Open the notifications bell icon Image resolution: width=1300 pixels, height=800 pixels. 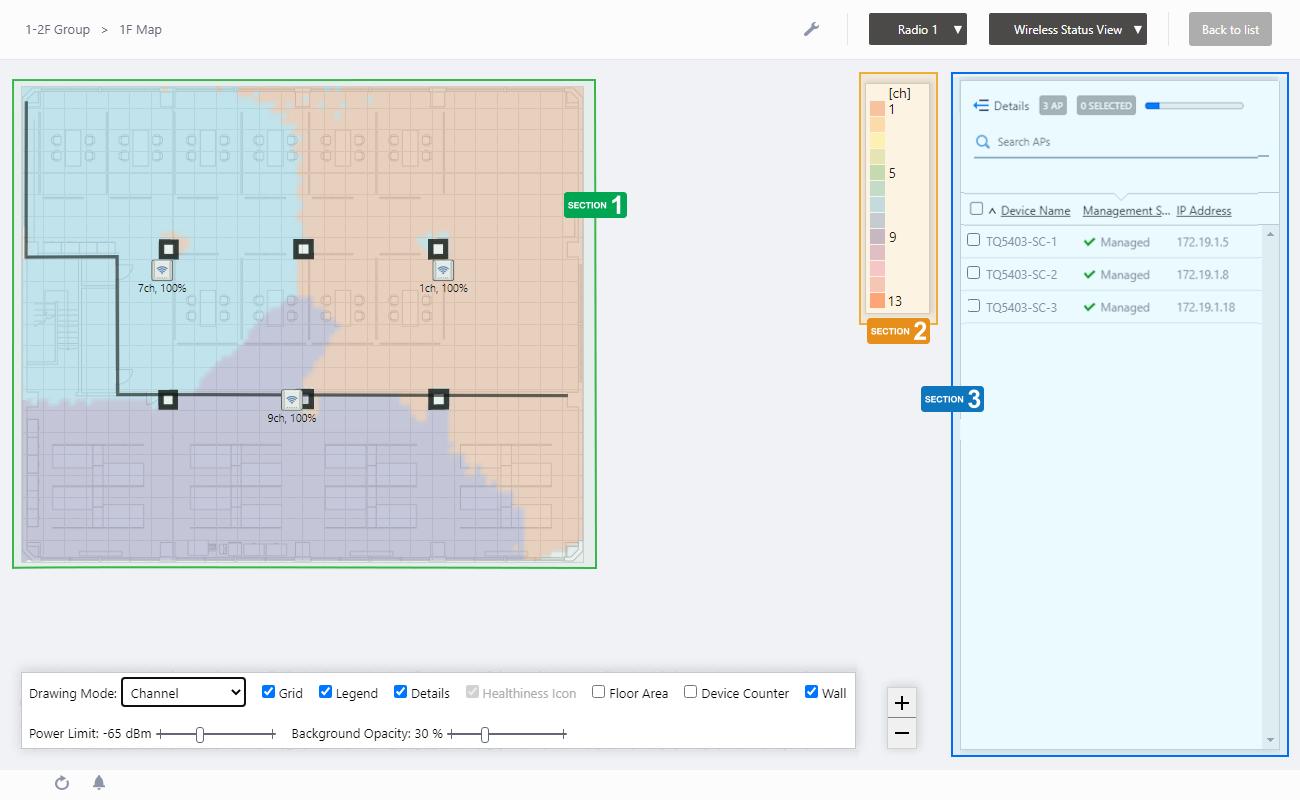coord(99,783)
